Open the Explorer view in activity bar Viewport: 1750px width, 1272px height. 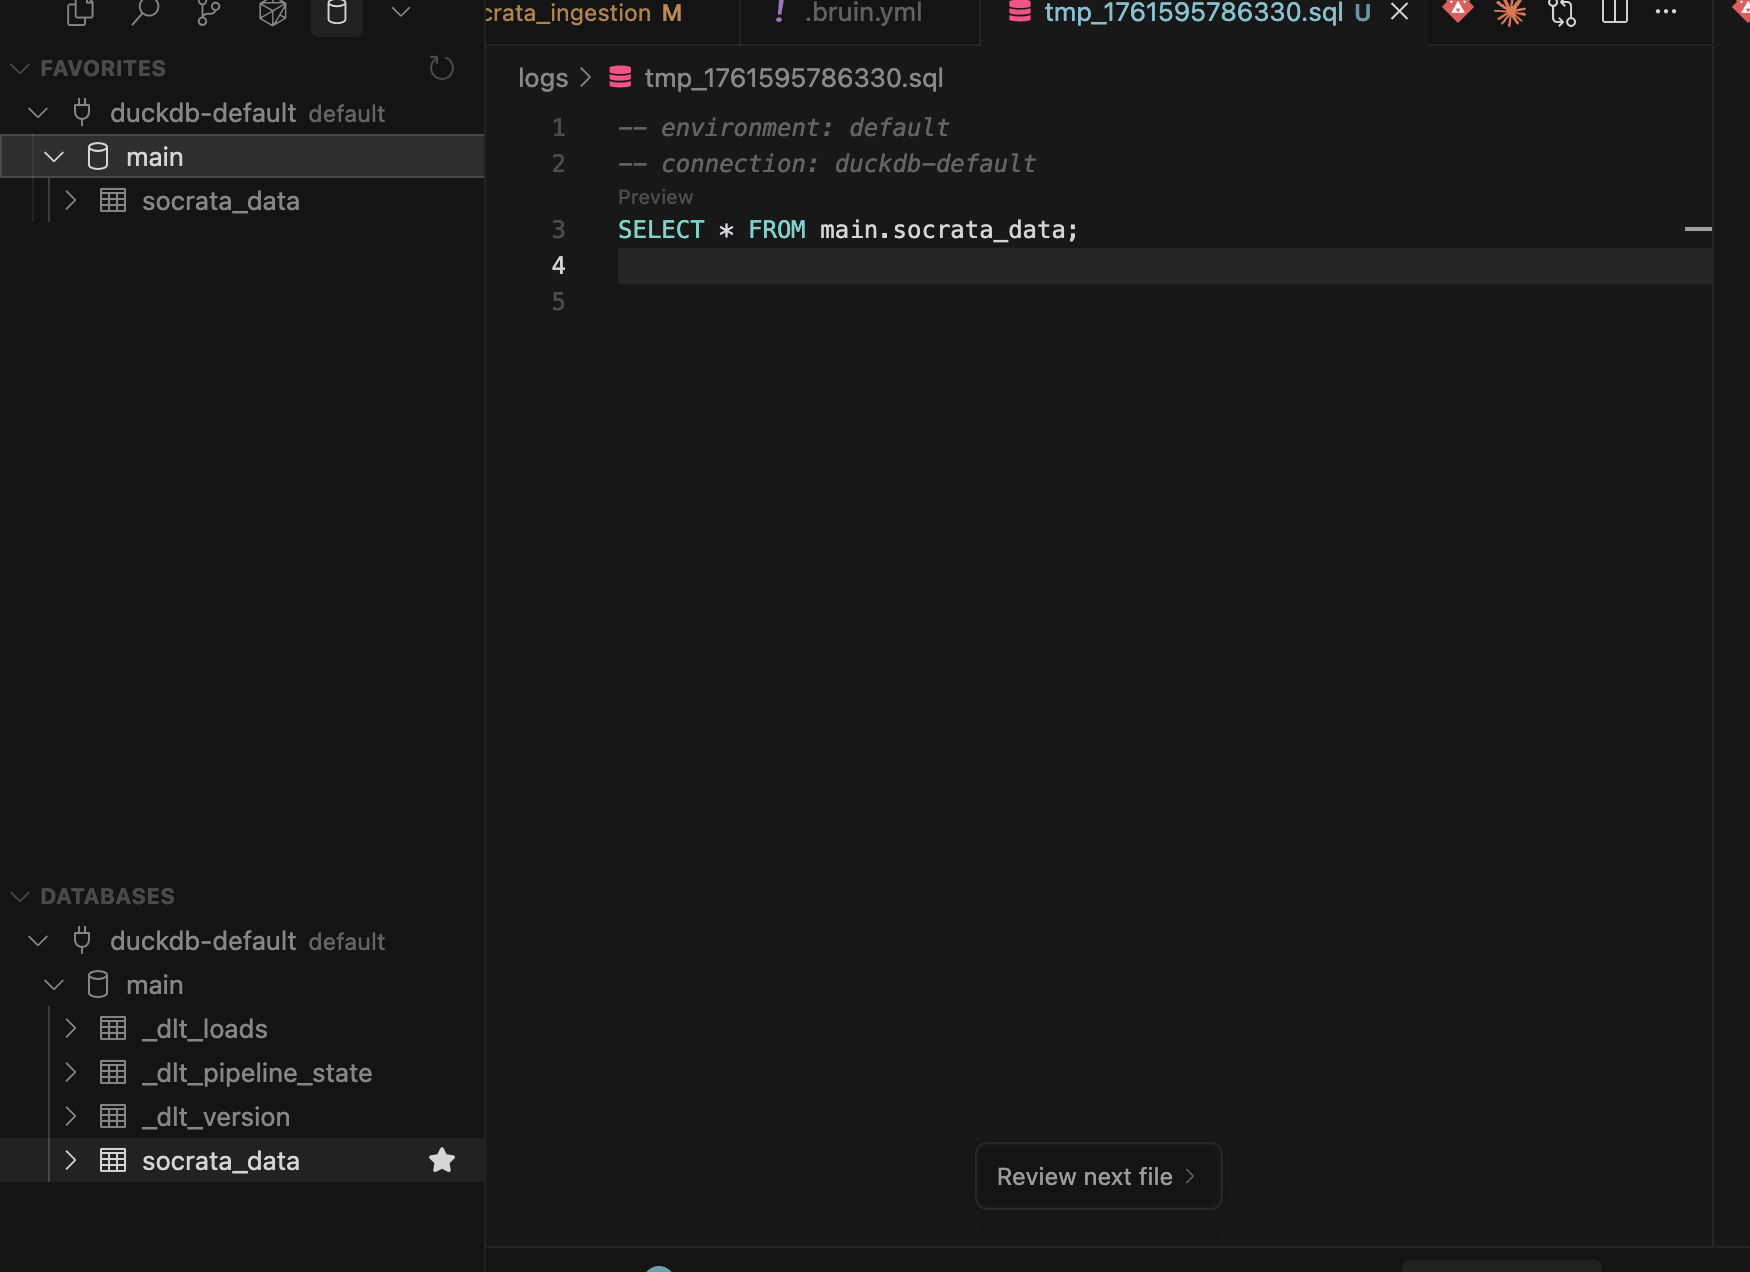80,13
